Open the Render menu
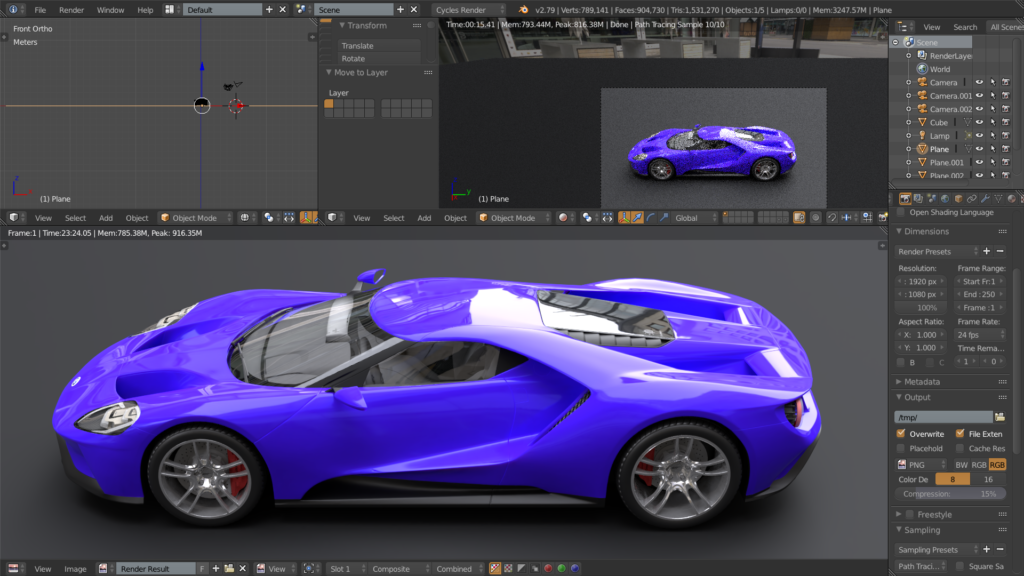Screen dimensions: 1024x576 pos(71,9)
